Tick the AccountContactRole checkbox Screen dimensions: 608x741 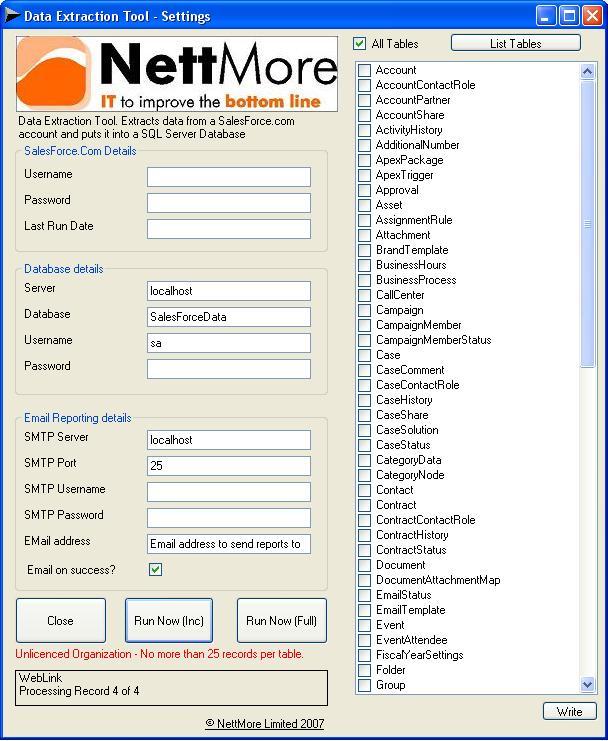[364, 85]
